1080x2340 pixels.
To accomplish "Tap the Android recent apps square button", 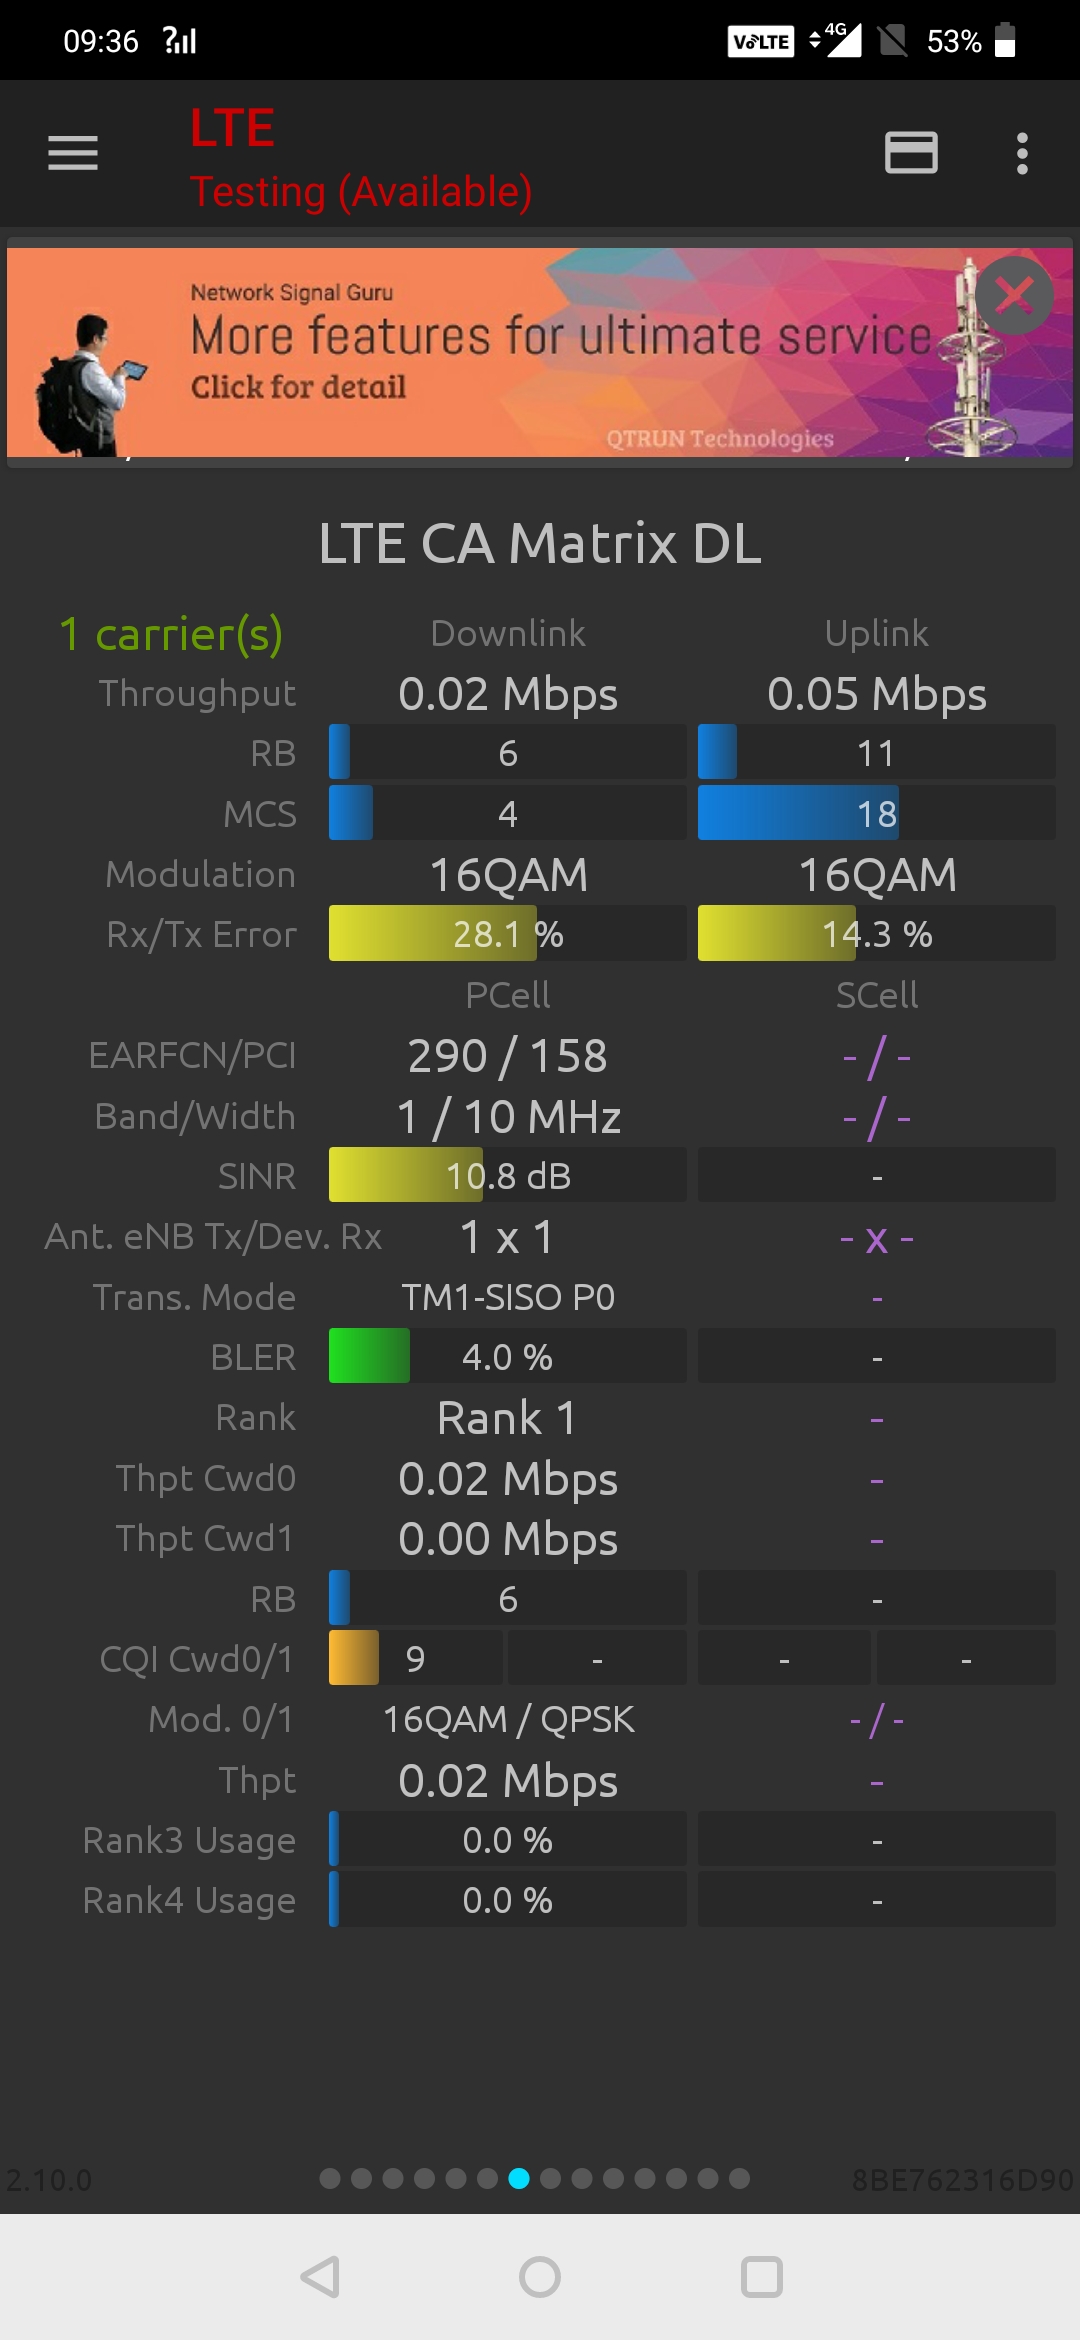I will click(x=761, y=2277).
